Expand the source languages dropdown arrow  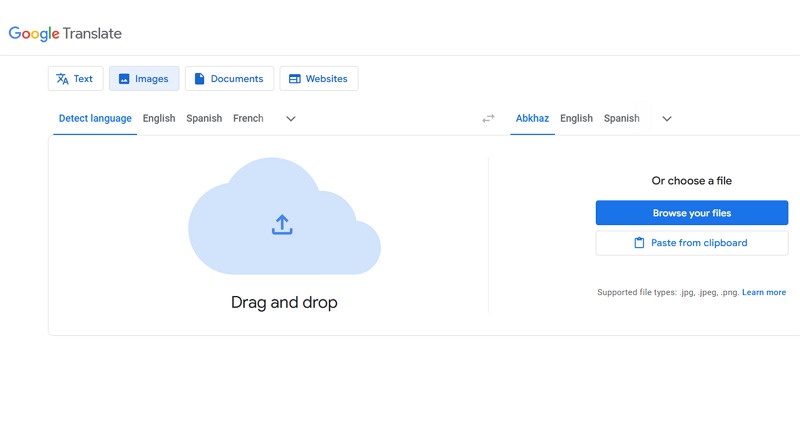291,119
